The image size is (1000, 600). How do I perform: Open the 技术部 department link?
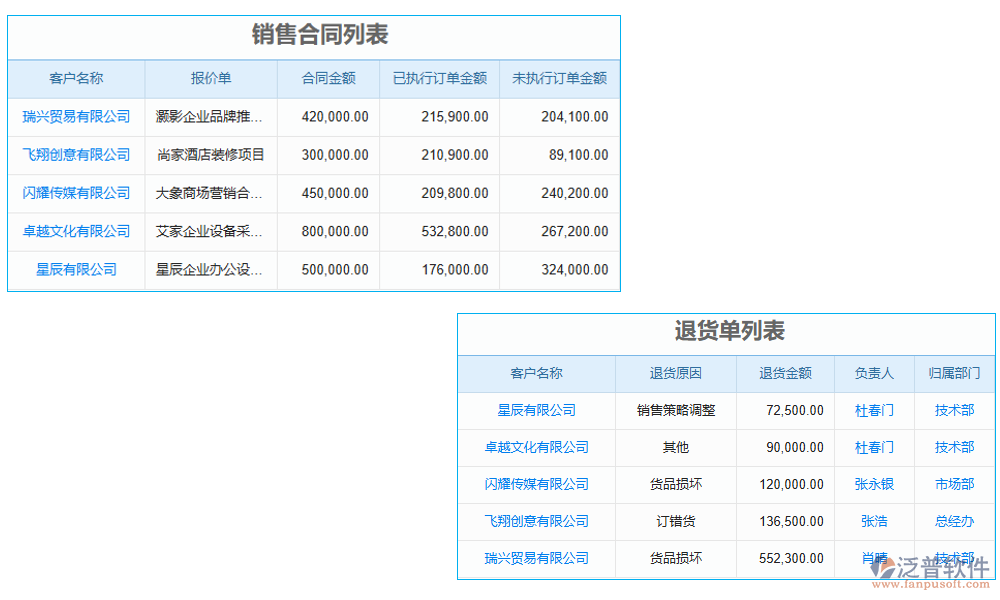click(x=954, y=410)
